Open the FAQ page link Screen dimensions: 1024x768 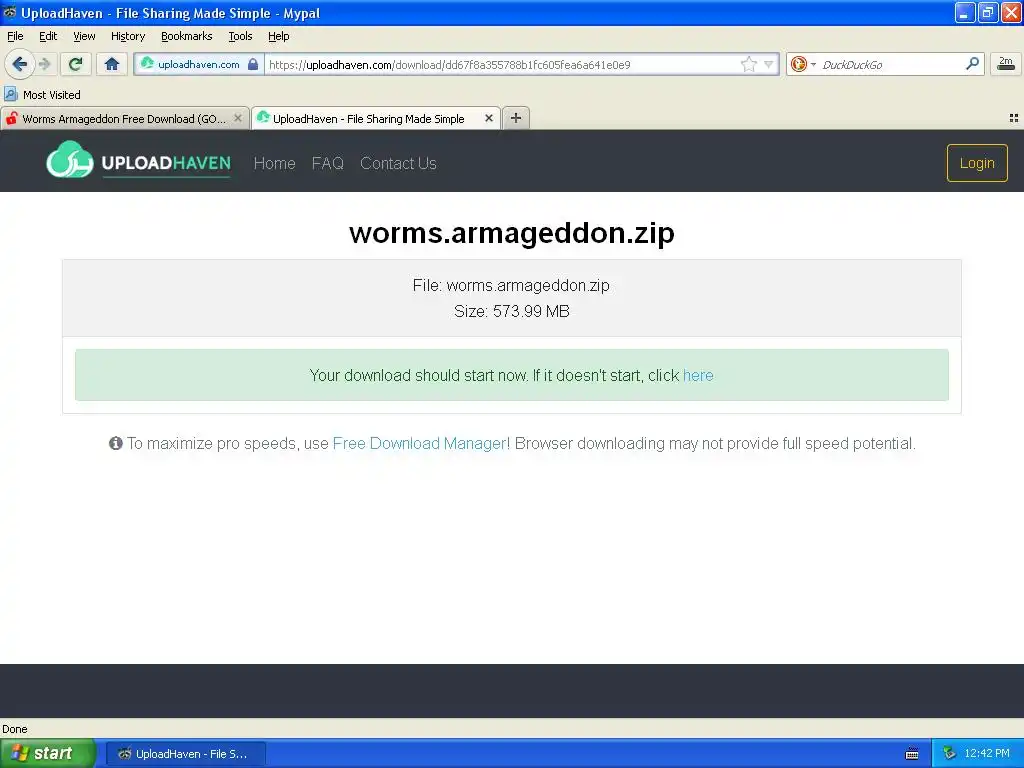pyautogui.click(x=328, y=163)
